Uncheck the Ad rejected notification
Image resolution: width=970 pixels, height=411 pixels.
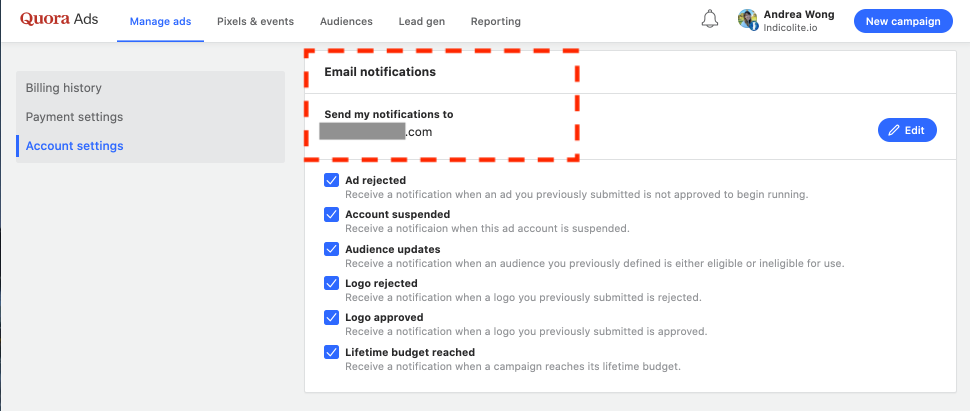332,181
